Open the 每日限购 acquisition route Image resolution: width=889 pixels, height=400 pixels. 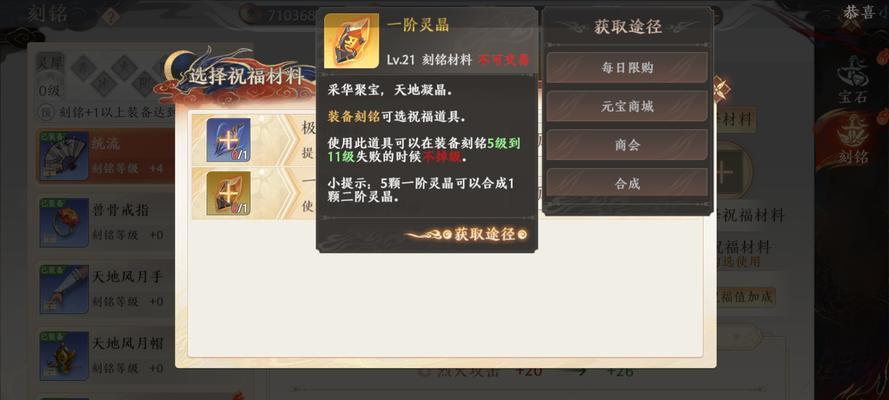[627, 67]
